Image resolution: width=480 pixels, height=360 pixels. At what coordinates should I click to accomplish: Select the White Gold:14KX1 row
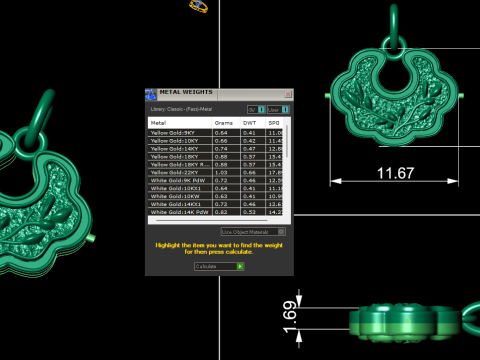click(215, 204)
